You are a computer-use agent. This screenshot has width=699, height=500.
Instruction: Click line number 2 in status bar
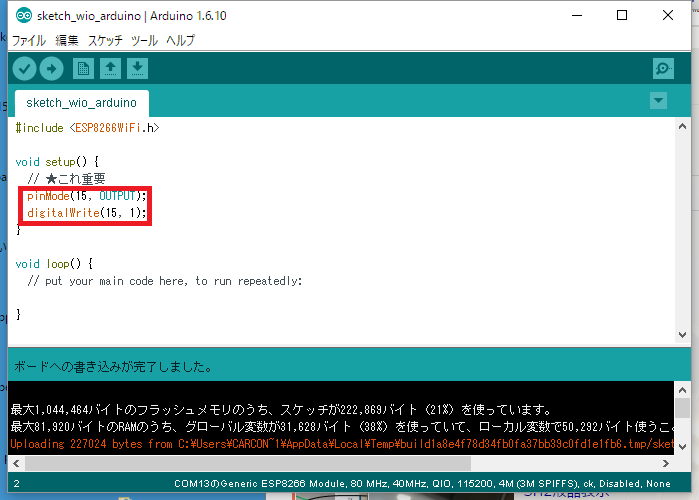pyautogui.click(x=16, y=484)
